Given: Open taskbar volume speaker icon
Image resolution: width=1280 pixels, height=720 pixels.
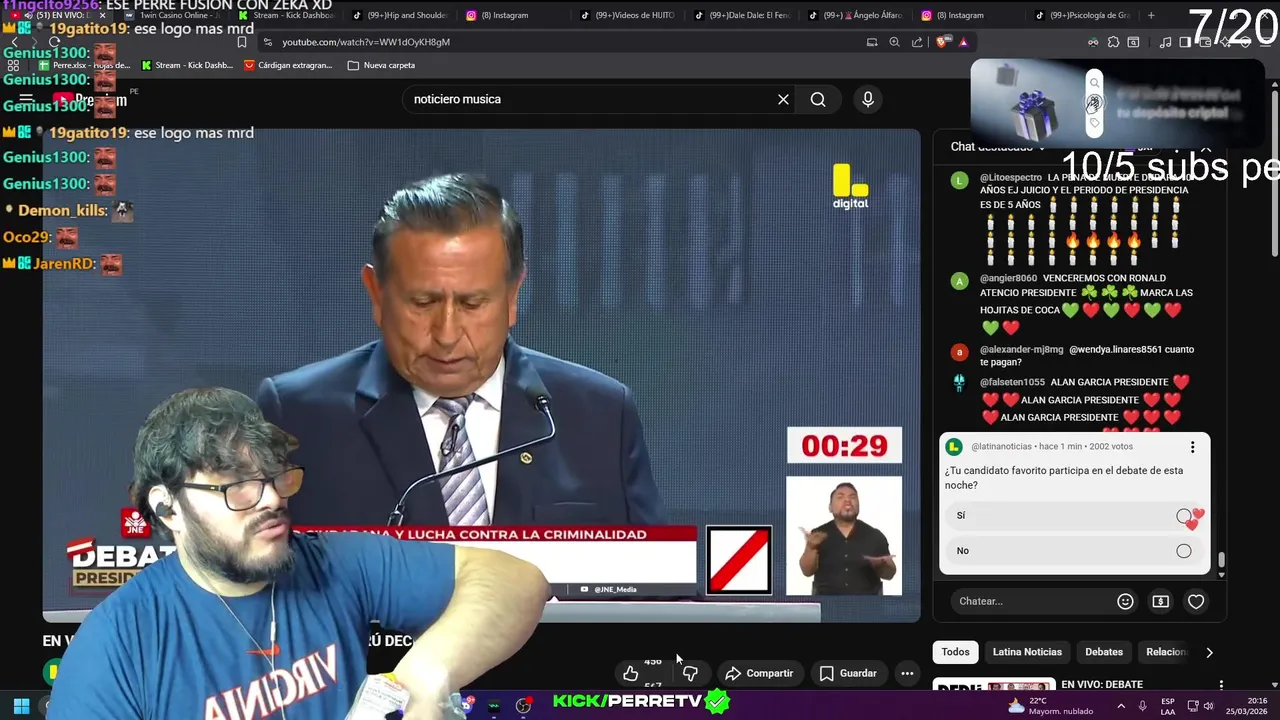Looking at the screenshot, I should (1208, 706).
